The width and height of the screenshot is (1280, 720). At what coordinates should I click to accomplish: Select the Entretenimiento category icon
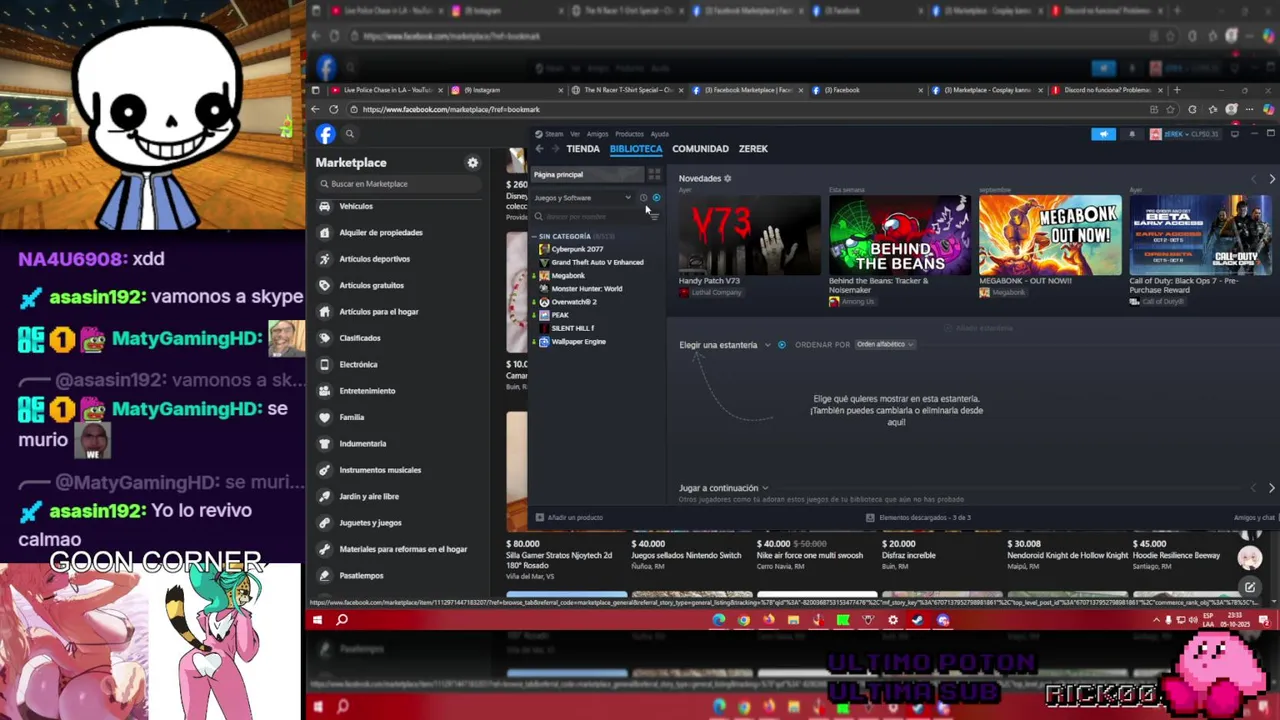(324, 391)
